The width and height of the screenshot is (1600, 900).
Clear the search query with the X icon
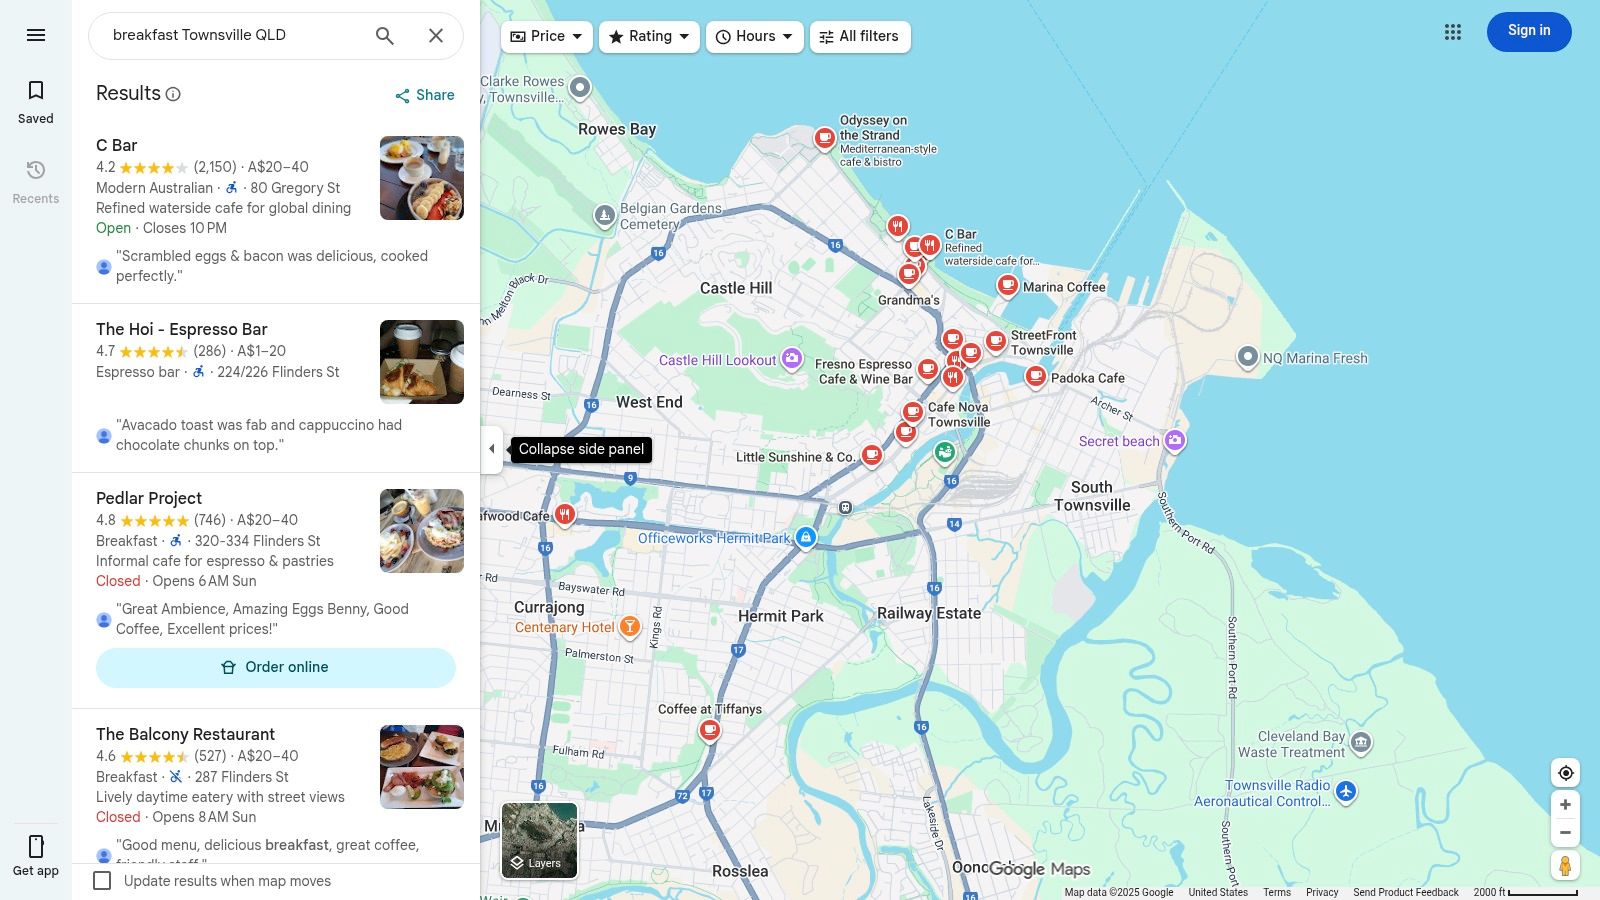[x=435, y=35]
